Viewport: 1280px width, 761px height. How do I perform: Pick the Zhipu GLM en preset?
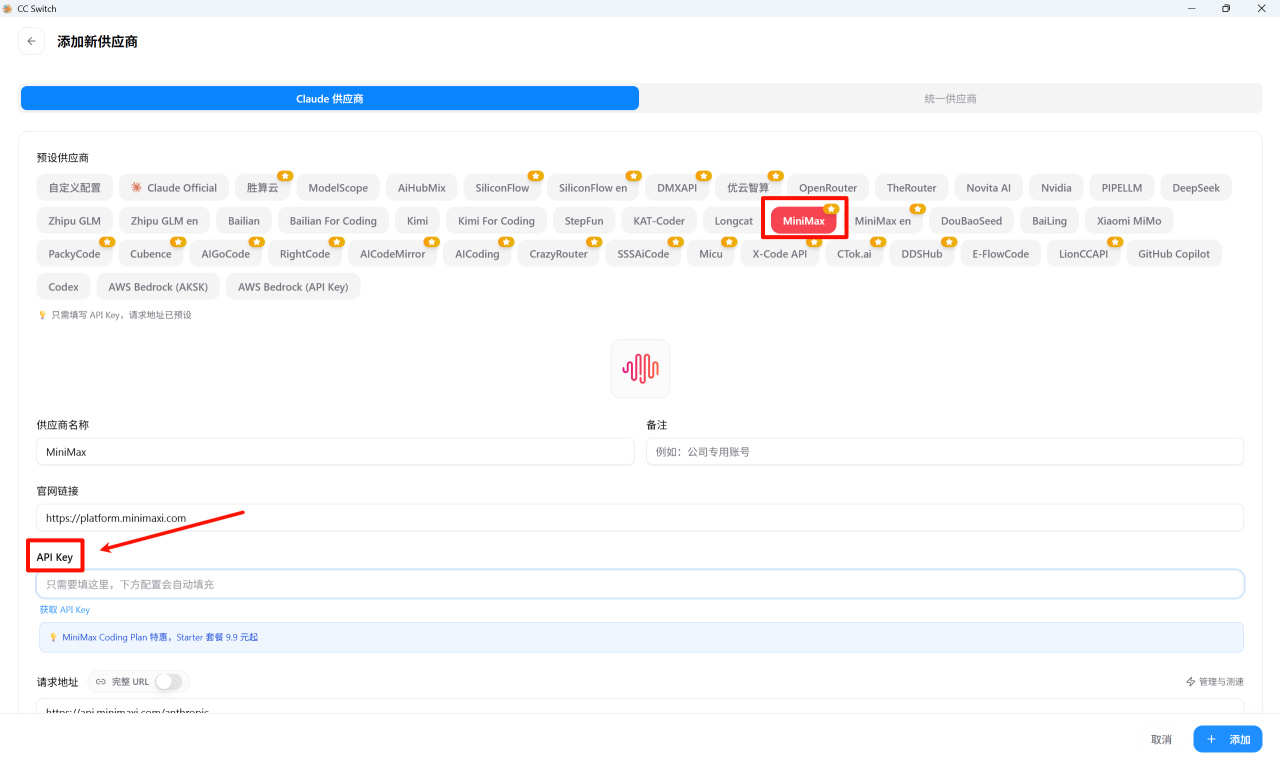pyautogui.click(x=164, y=221)
